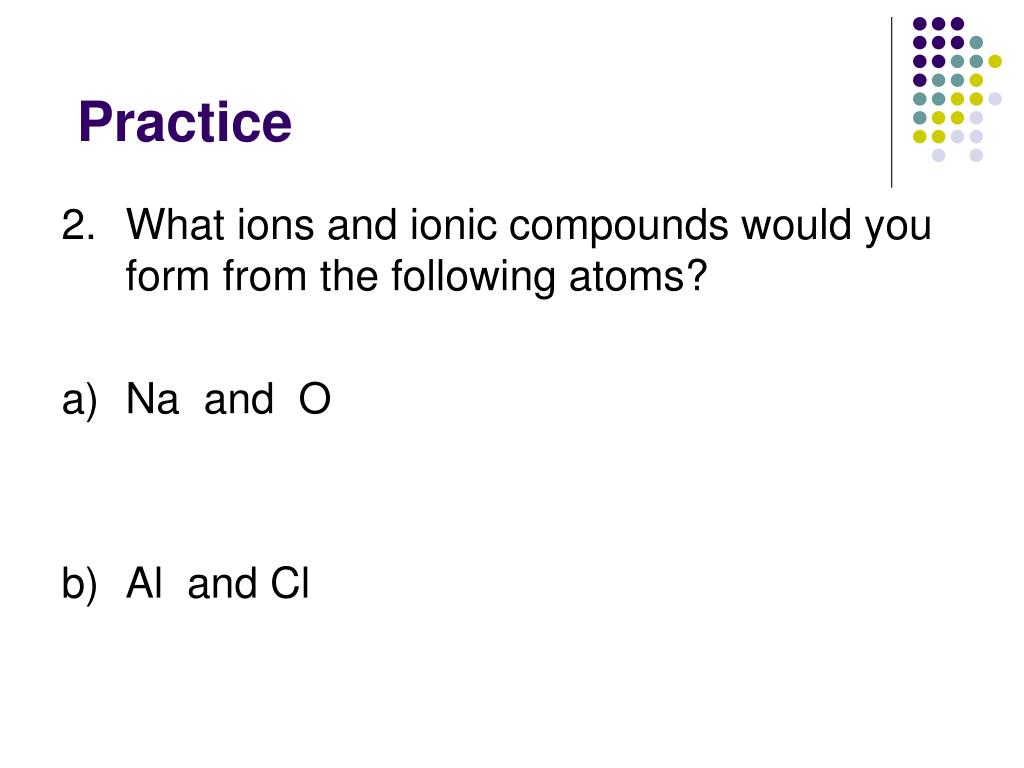Click the second line 'form from the following atoms?'
The image size is (1024, 768).
pos(416,276)
